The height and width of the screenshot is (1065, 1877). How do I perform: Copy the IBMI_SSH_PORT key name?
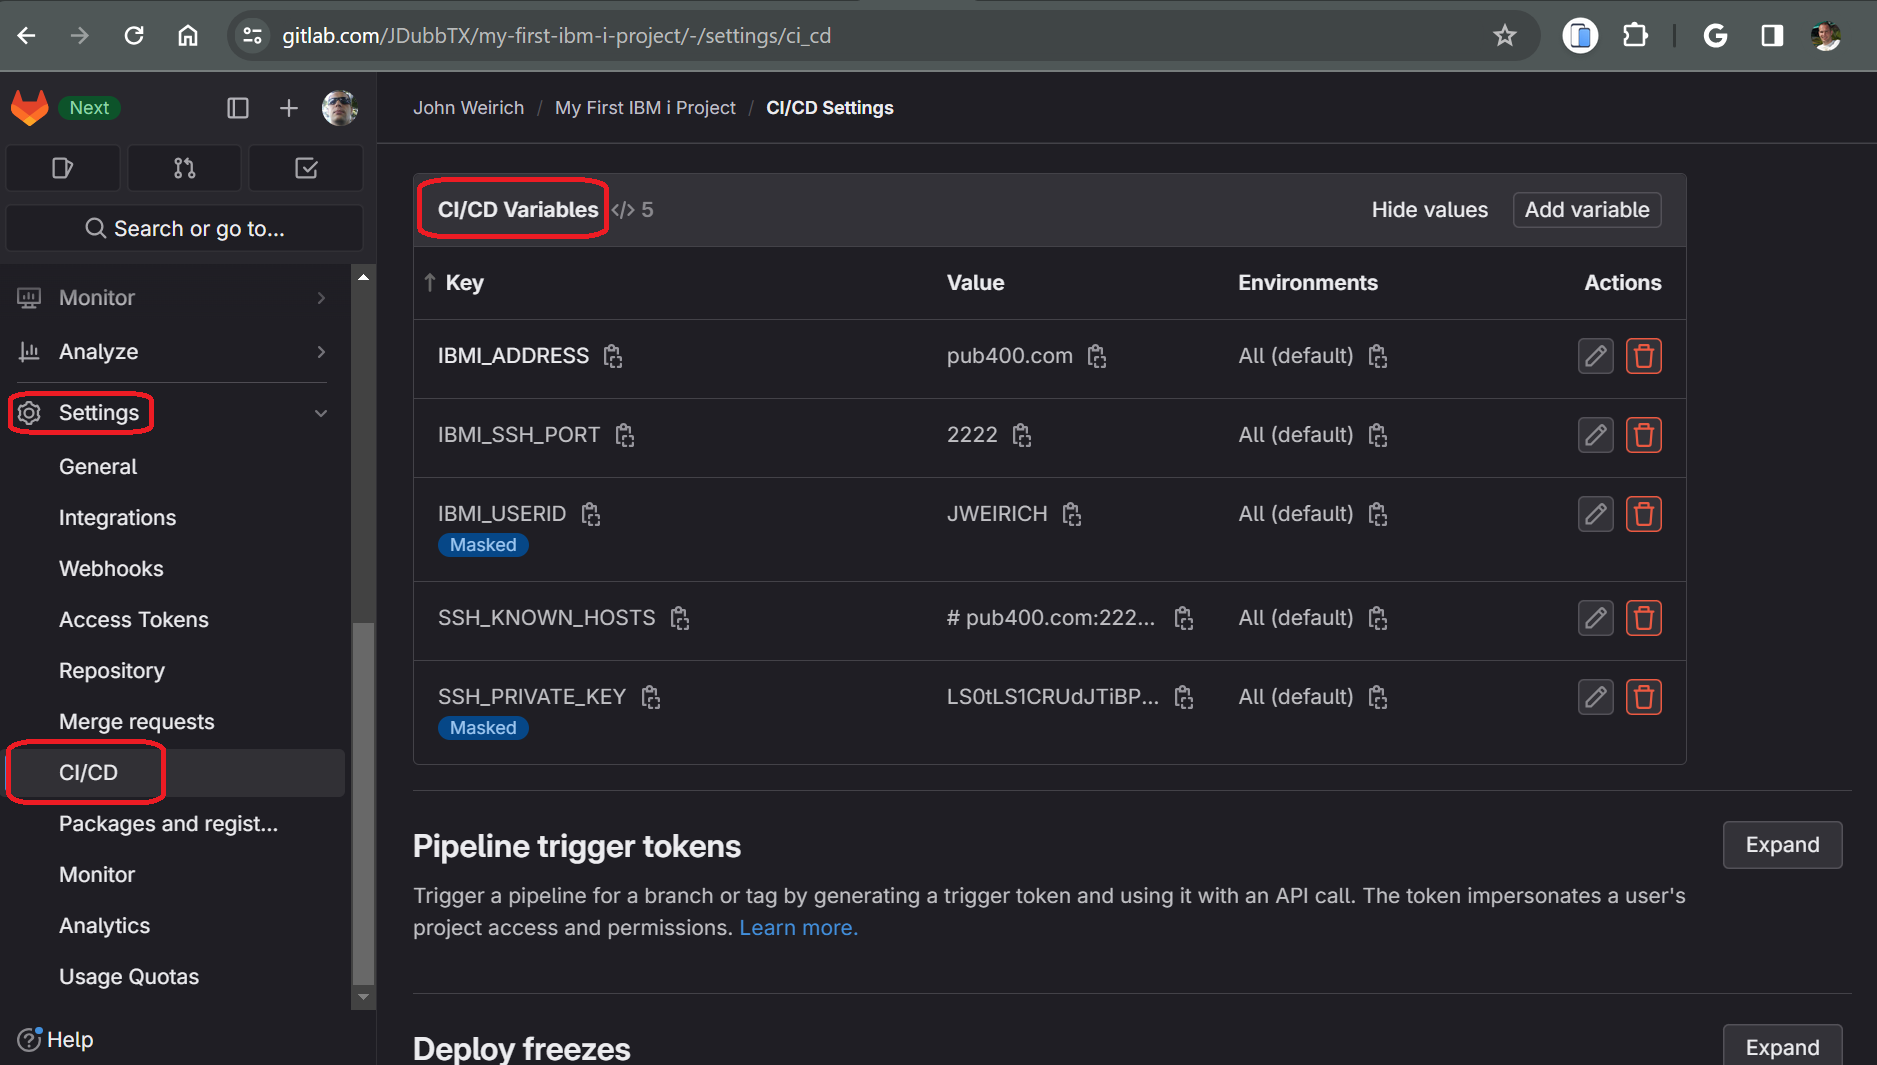pyautogui.click(x=625, y=435)
